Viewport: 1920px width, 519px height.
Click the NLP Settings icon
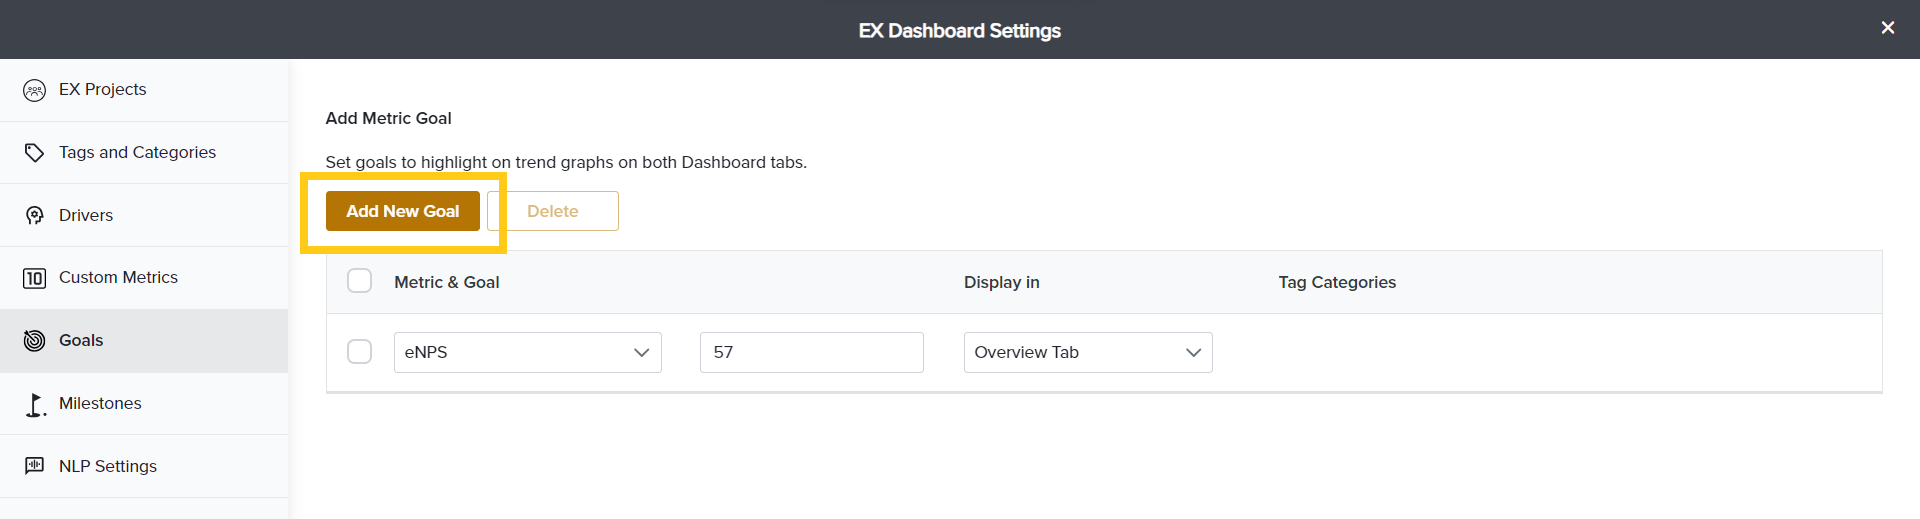pyautogui.click(x=34, y=466)
